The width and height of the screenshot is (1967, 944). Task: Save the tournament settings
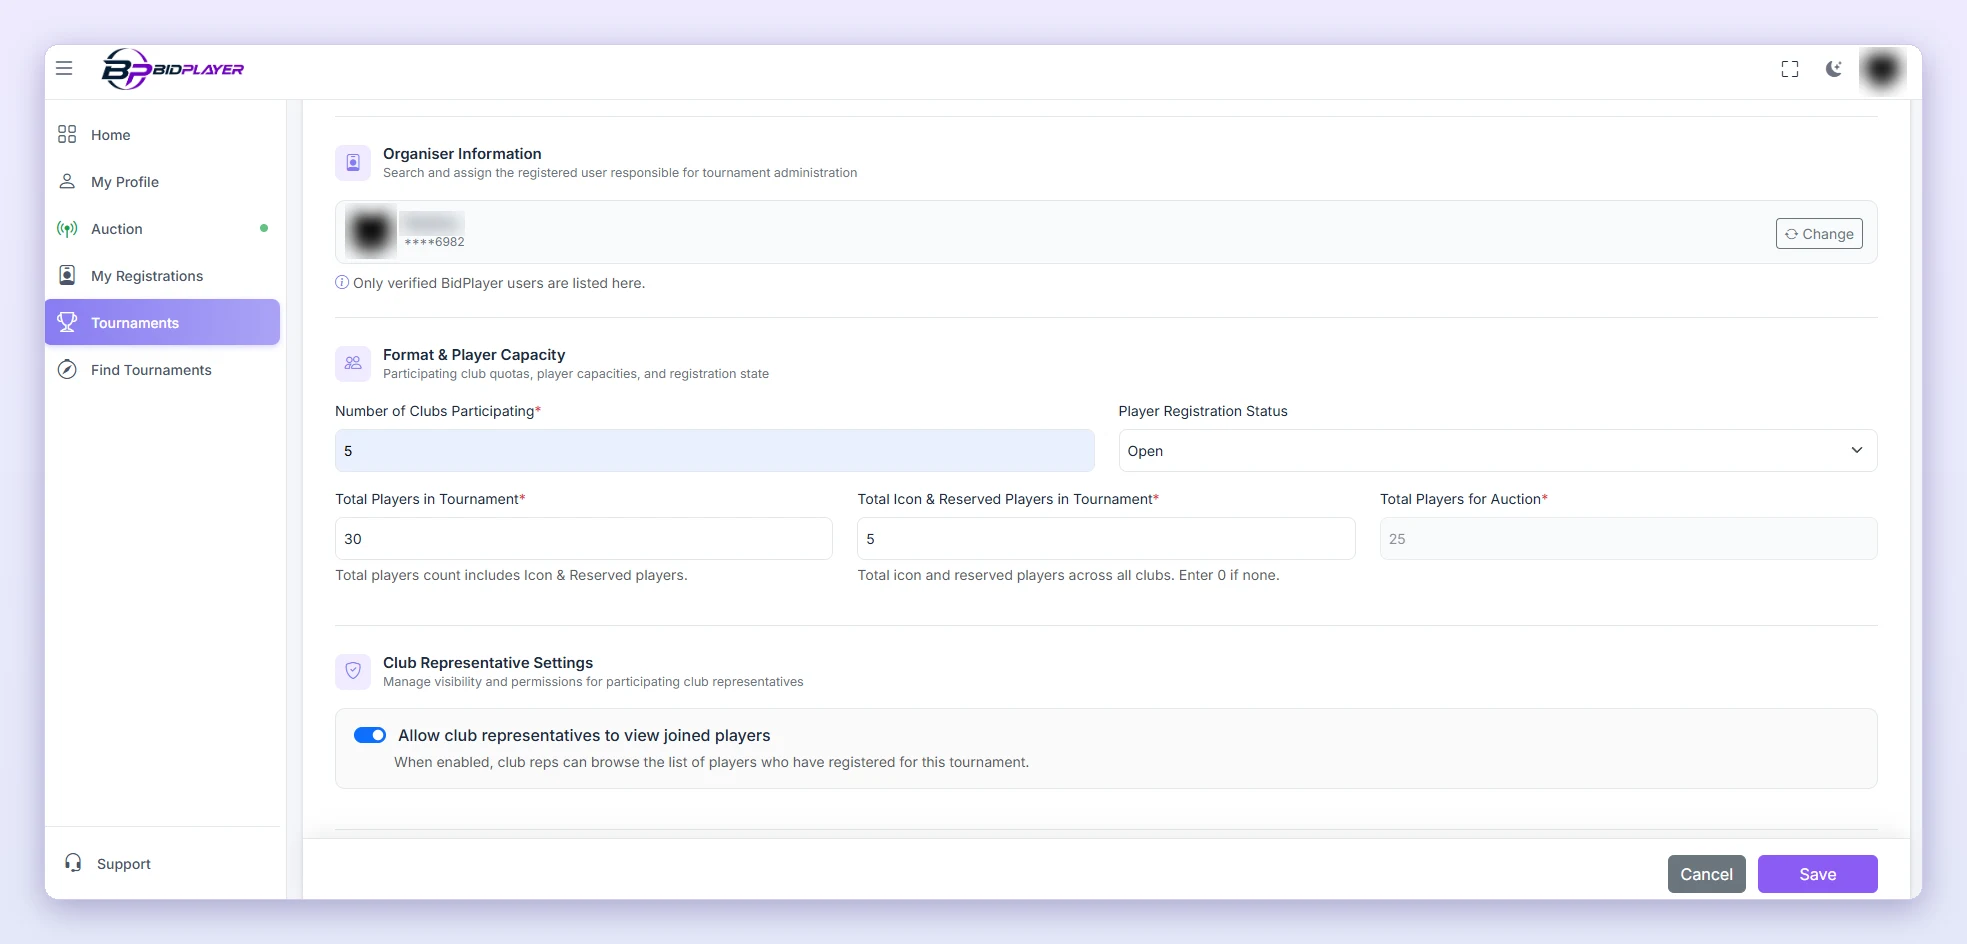coord(1817,874)
